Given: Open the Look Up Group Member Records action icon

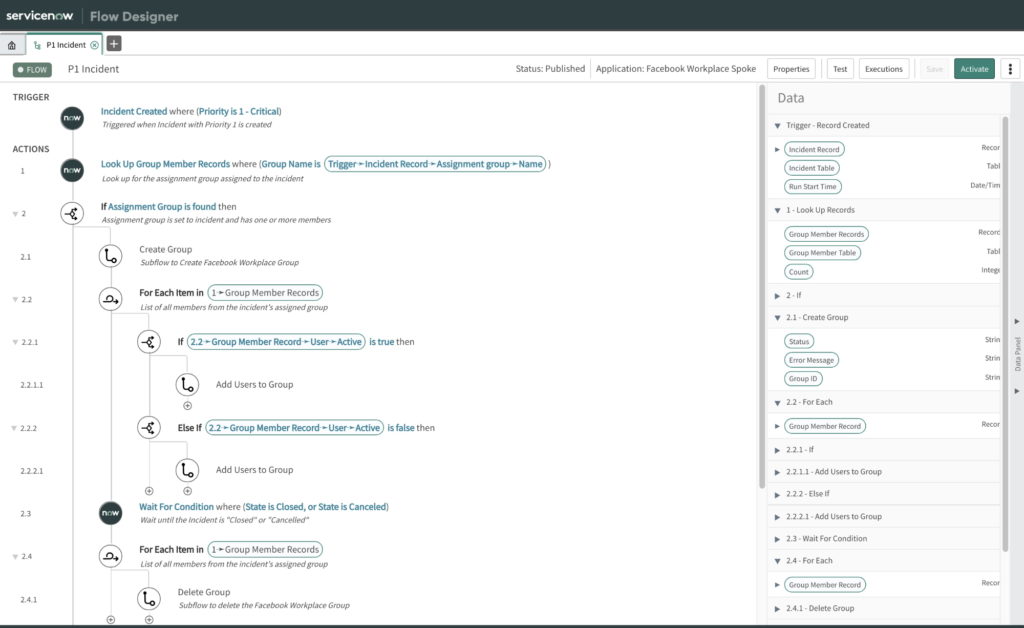Looking at the screenshot, I should (x=71, y=171).
